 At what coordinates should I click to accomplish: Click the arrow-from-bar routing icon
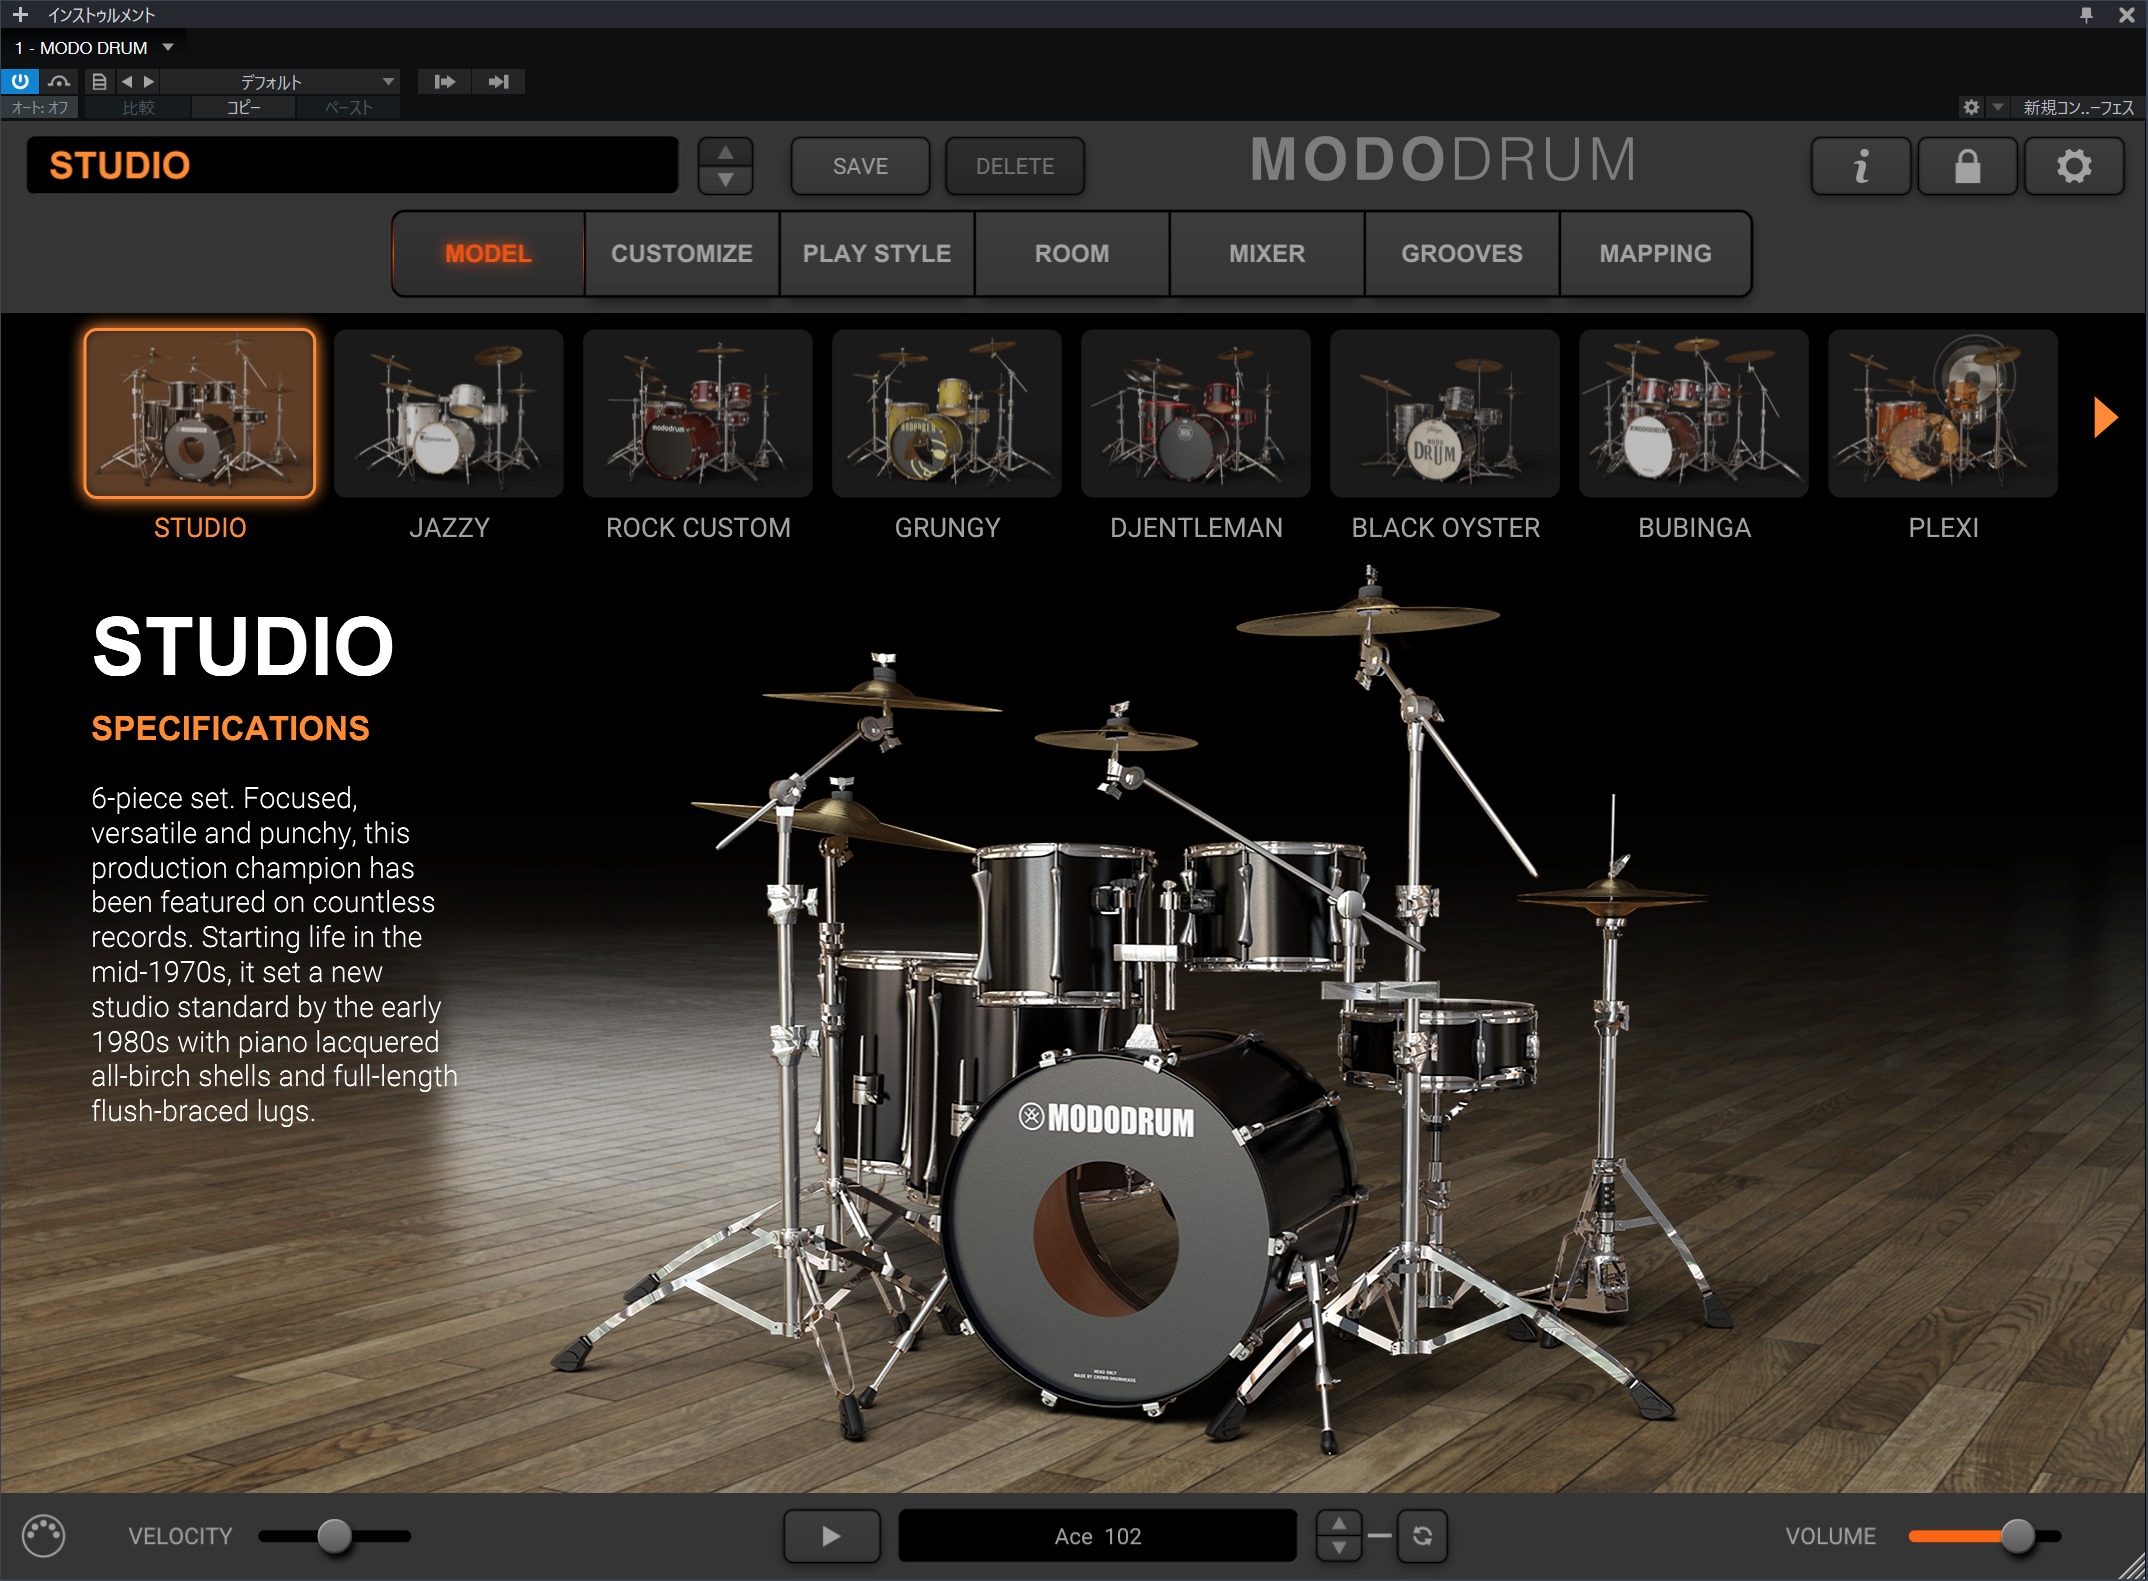point(445,81)
